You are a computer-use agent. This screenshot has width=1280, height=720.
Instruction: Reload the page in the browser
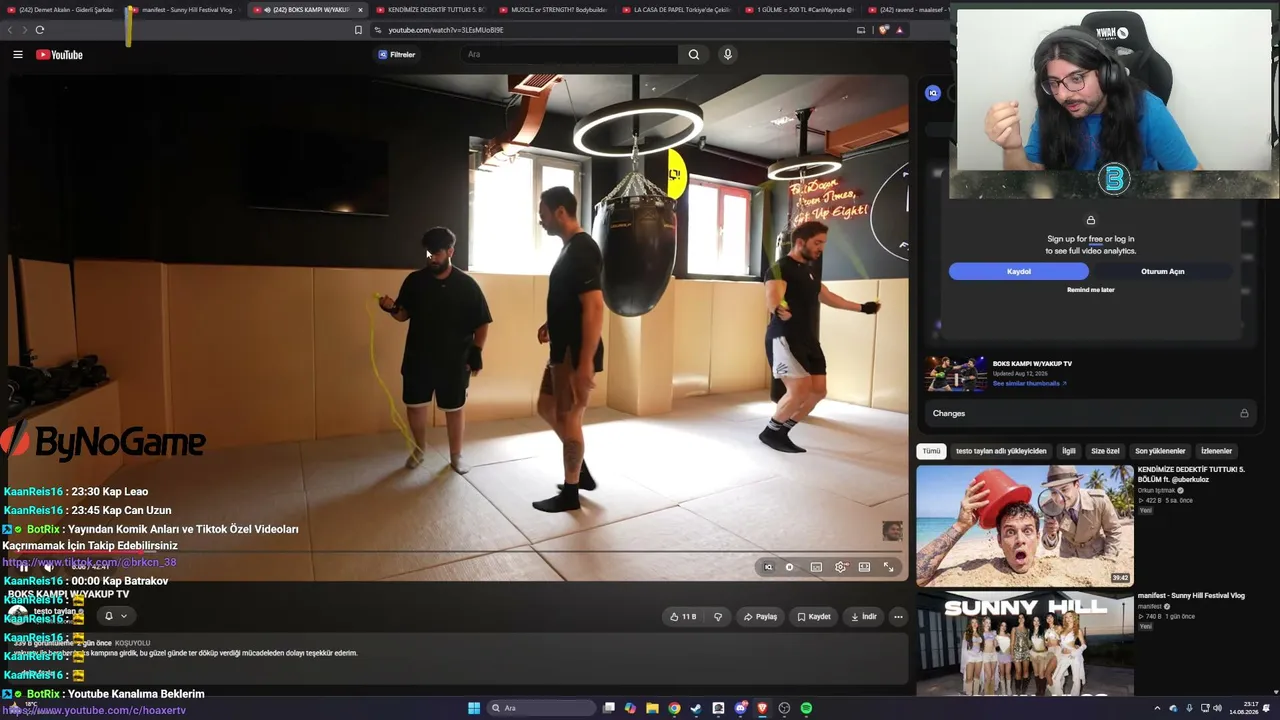(40, 30)
